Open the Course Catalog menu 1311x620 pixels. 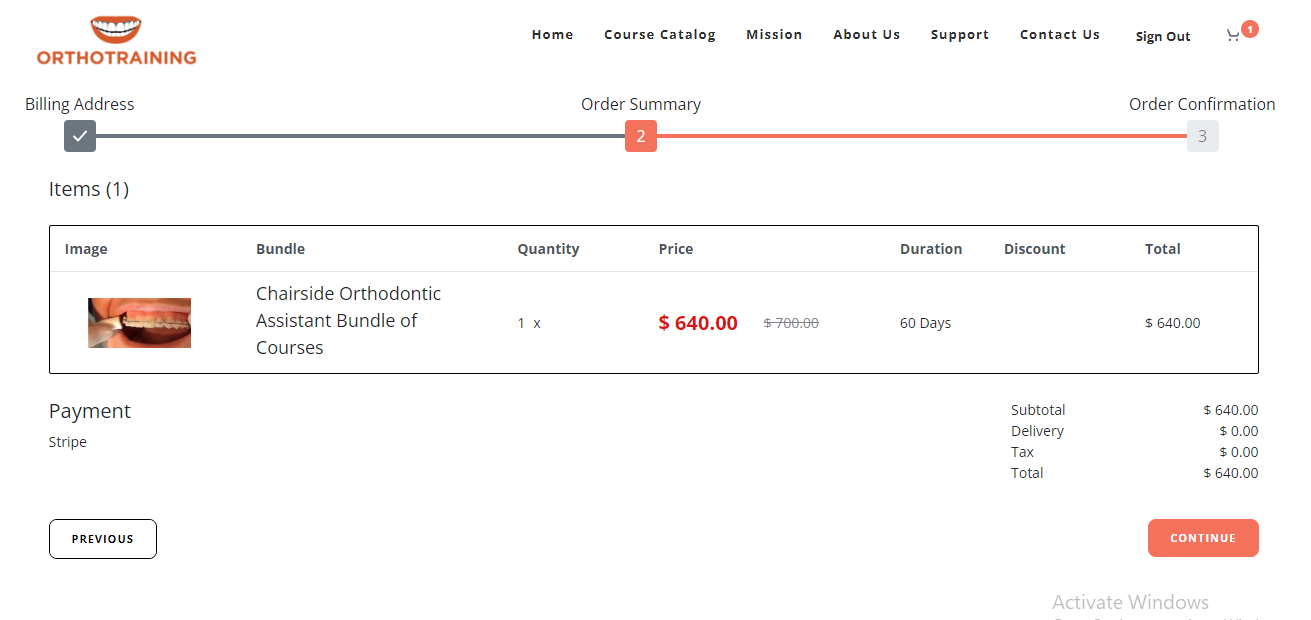pos(660,35)
